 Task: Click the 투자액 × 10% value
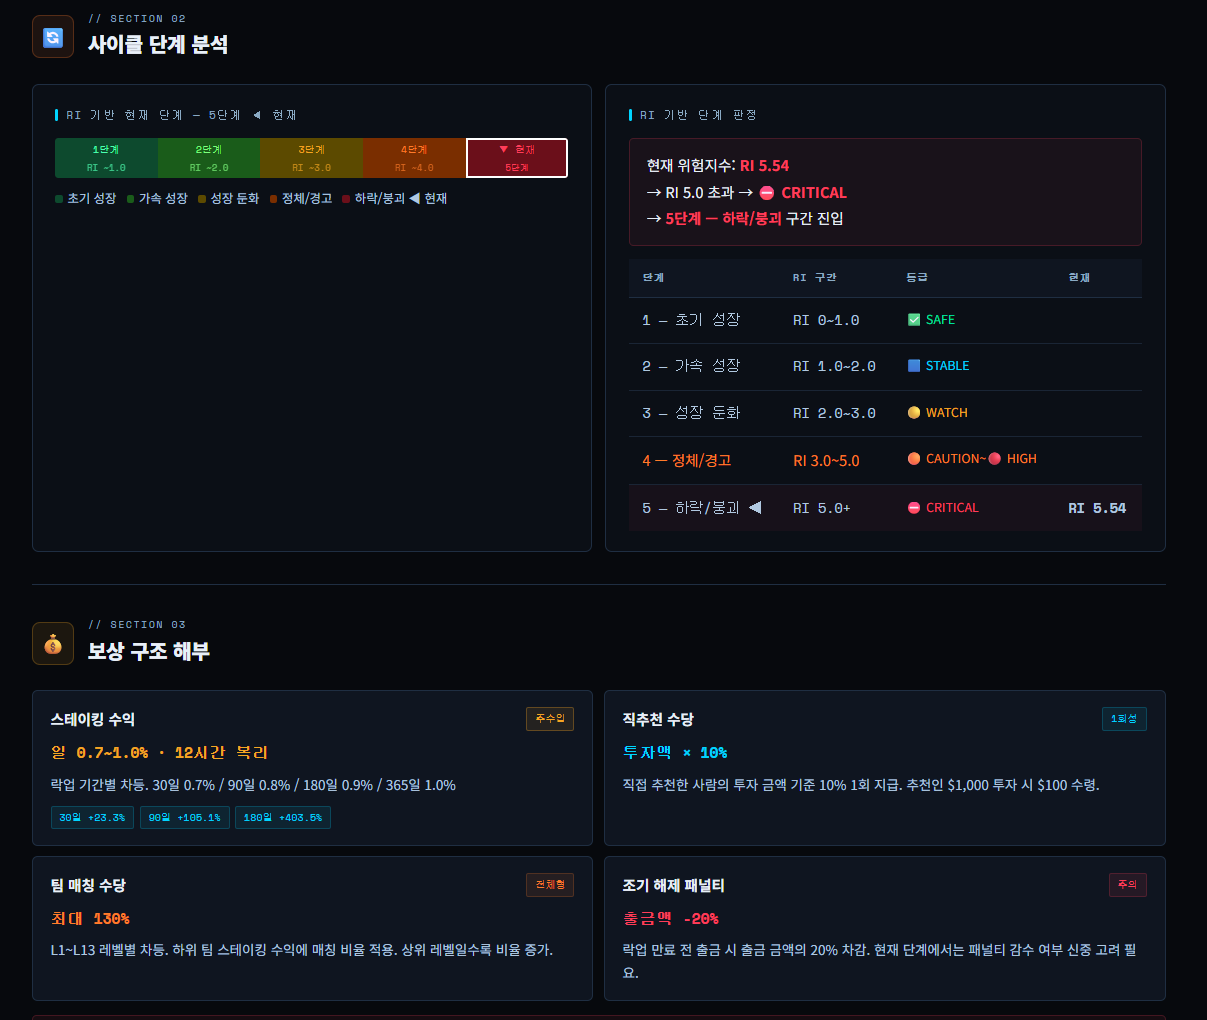click(x=675, y=753)
